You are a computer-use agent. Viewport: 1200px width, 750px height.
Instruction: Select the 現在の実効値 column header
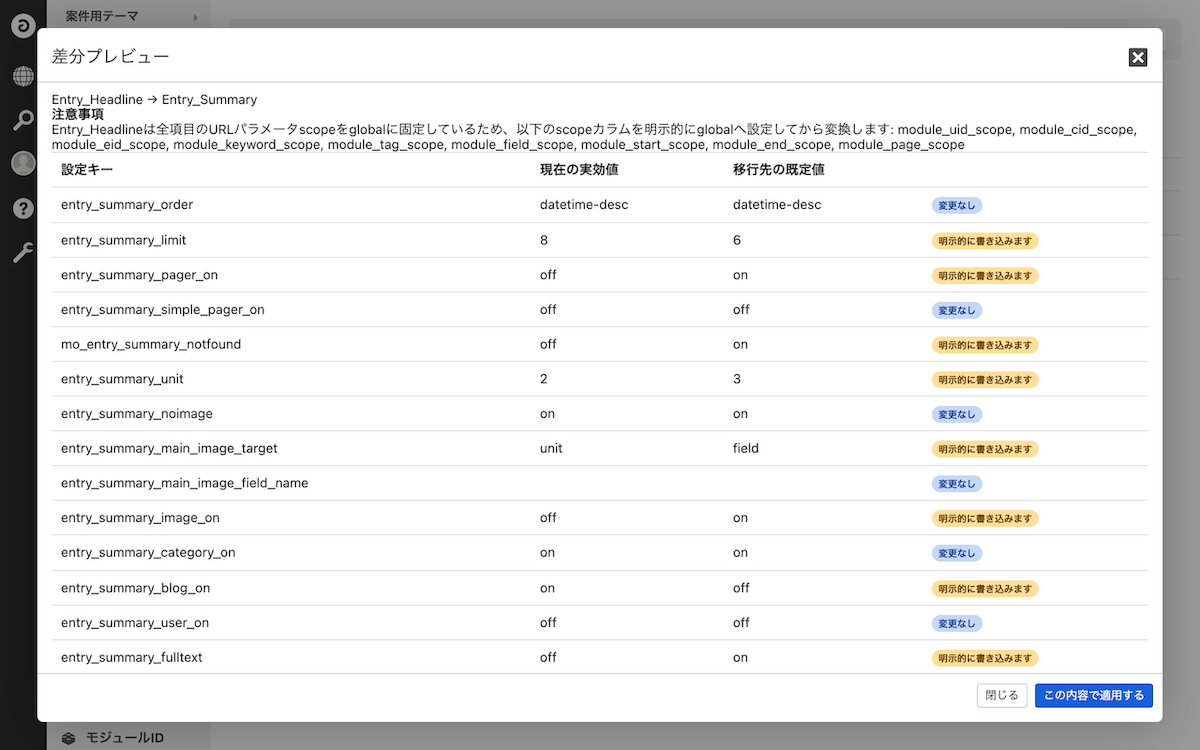[579, 170]
